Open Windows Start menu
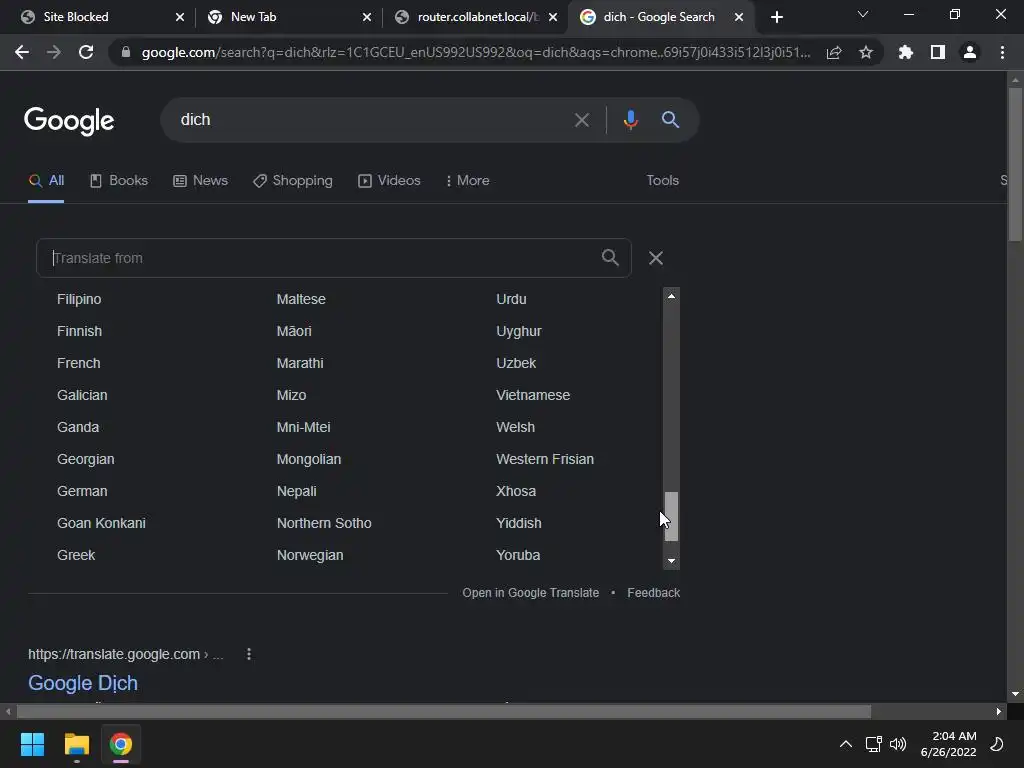The image size is (1024, 768). tap(32, 744)
